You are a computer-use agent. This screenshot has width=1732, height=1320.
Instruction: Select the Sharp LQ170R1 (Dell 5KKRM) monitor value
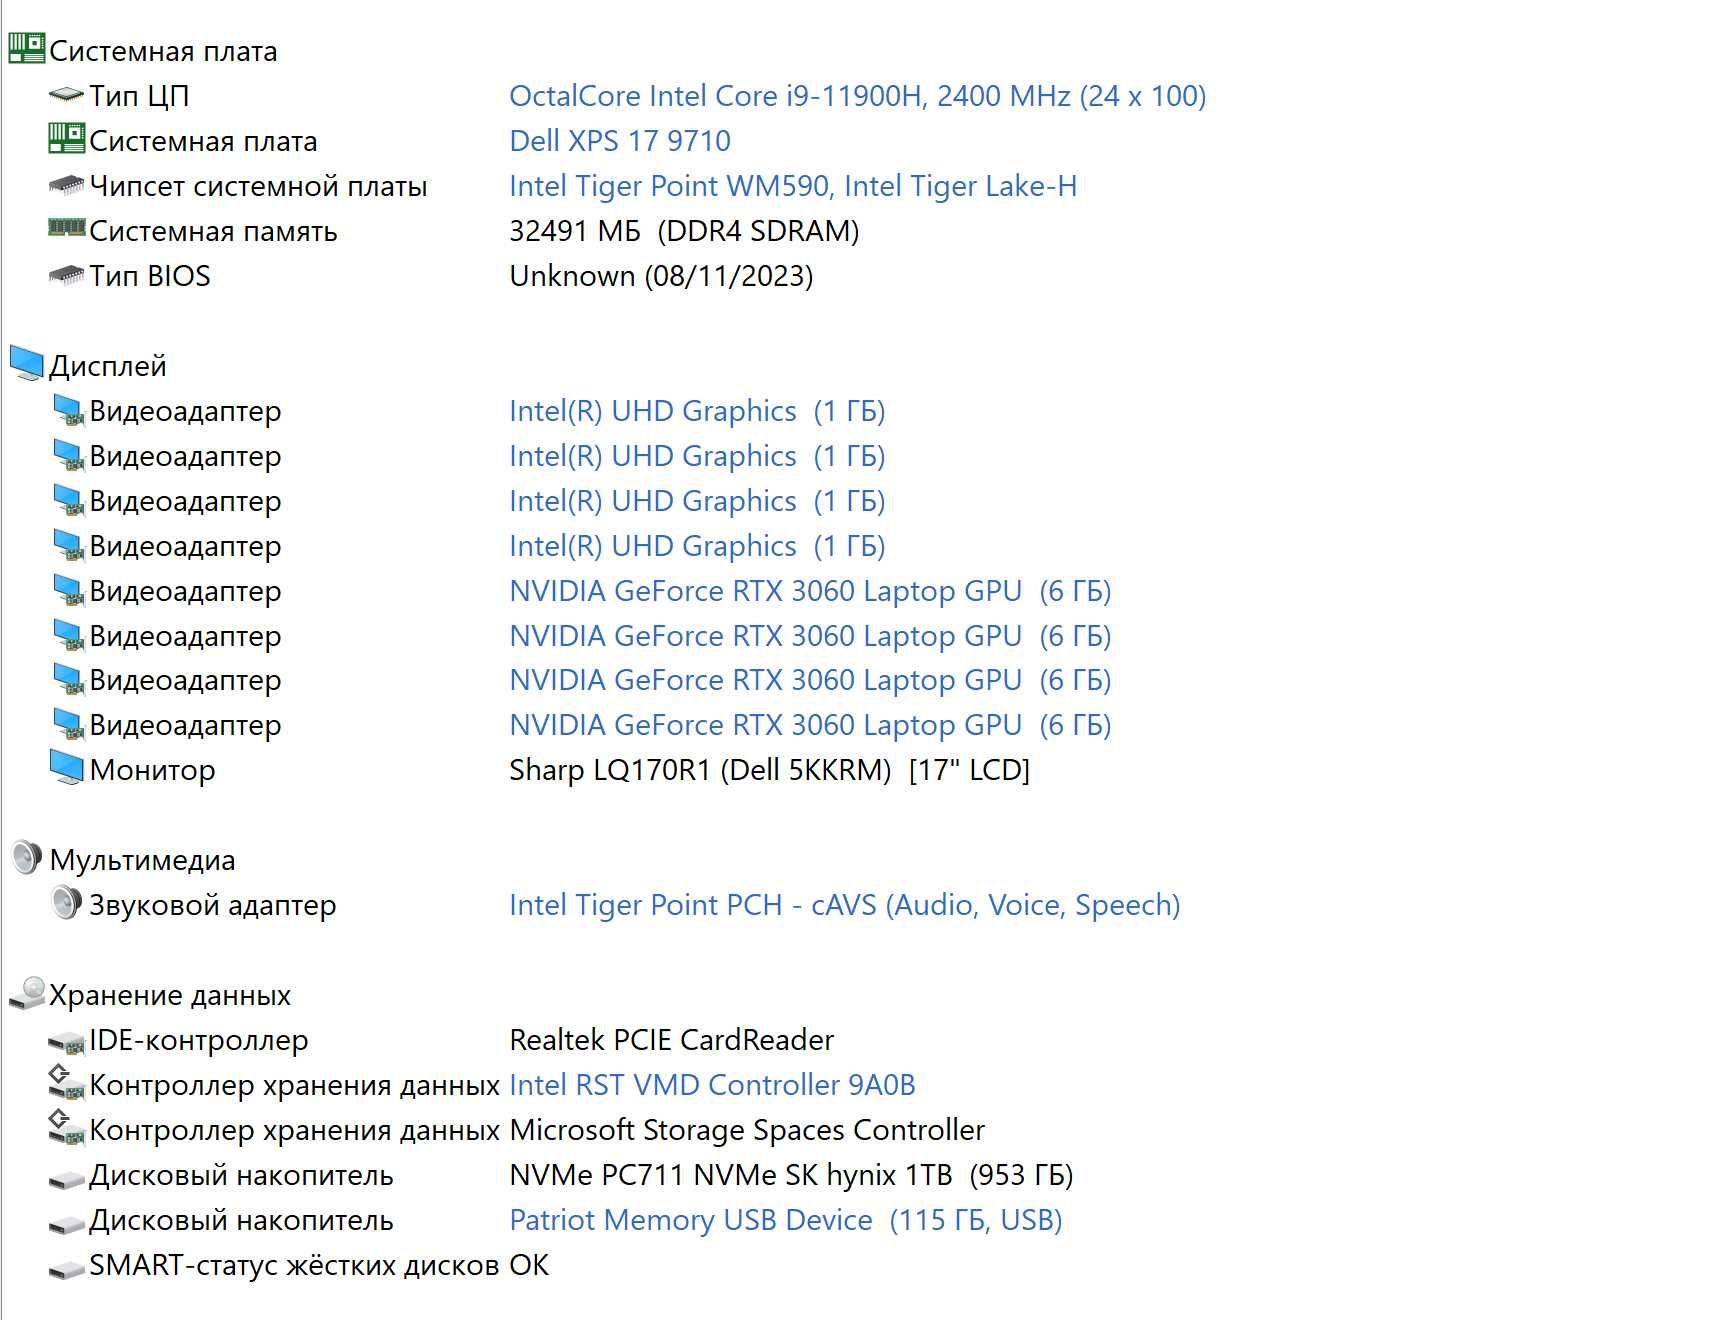point(769,770)
